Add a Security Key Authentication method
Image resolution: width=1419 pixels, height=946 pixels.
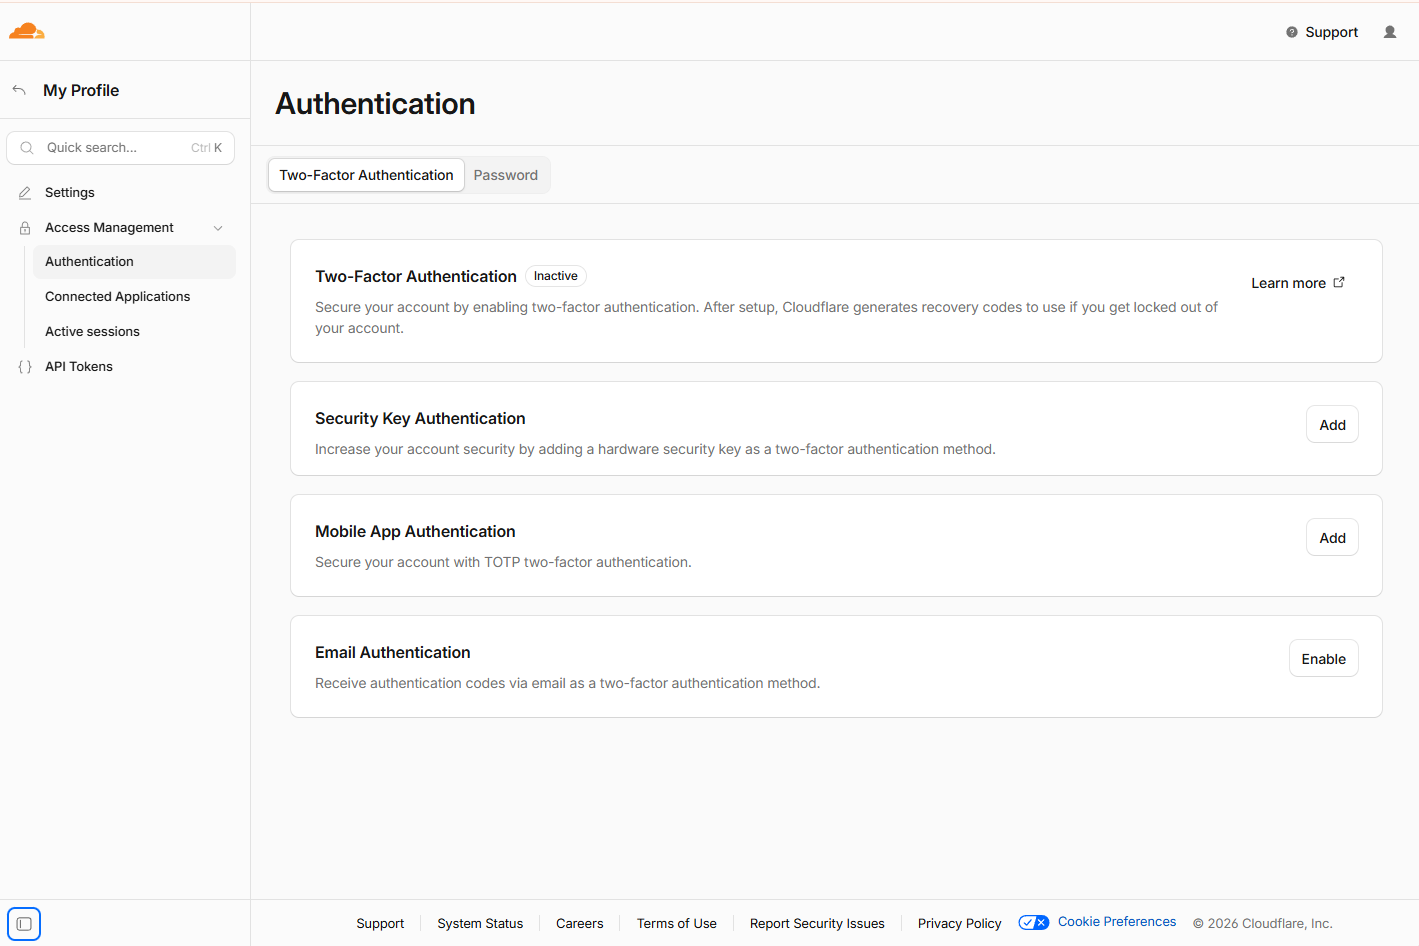click(x=1332, y=425)
